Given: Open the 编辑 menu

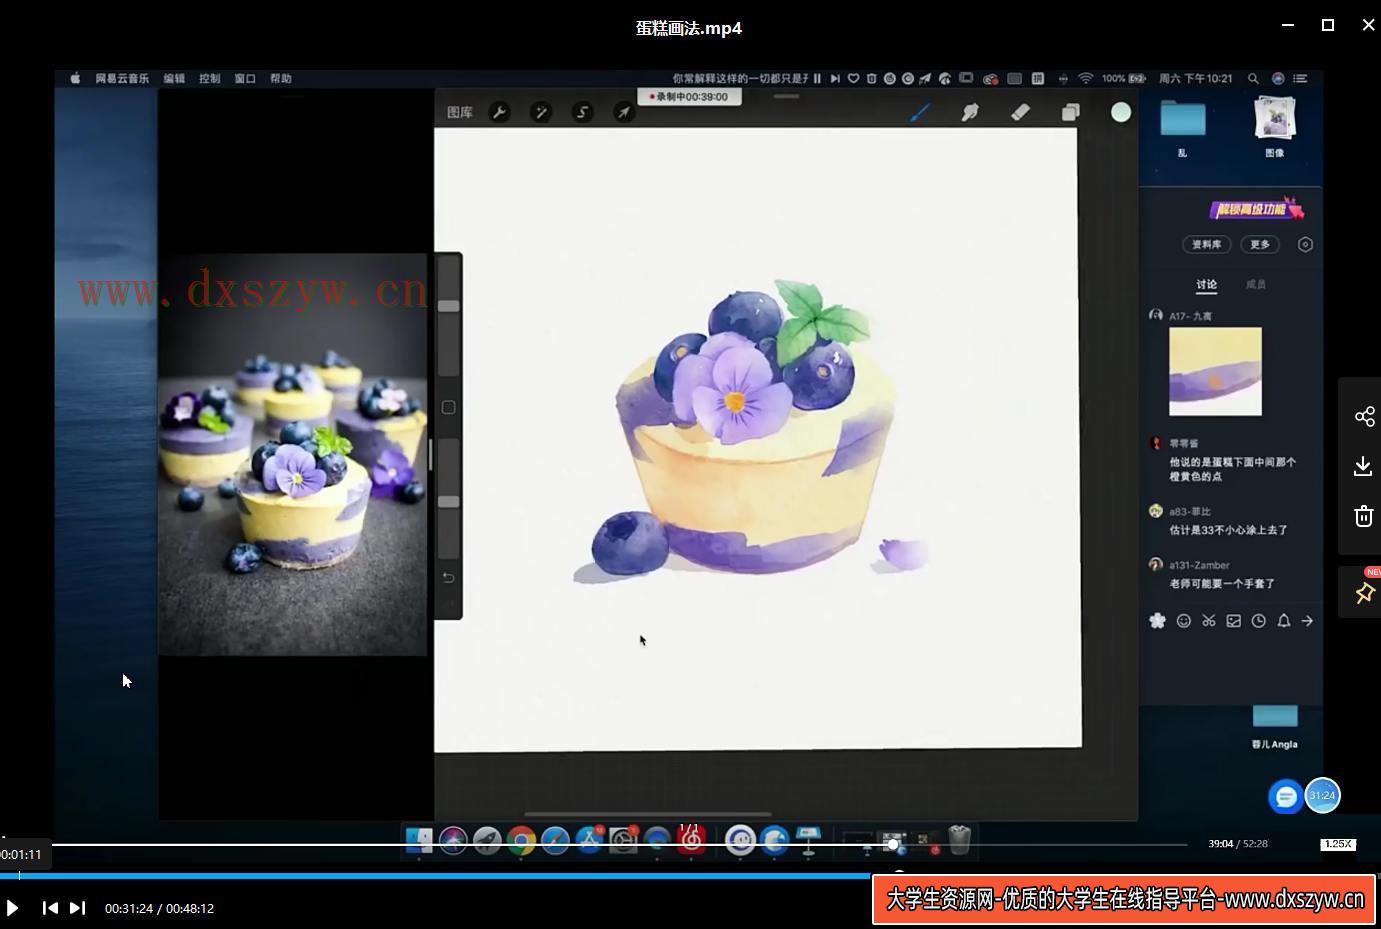Looking at the screenshot, I should click(x=174, y=78).
